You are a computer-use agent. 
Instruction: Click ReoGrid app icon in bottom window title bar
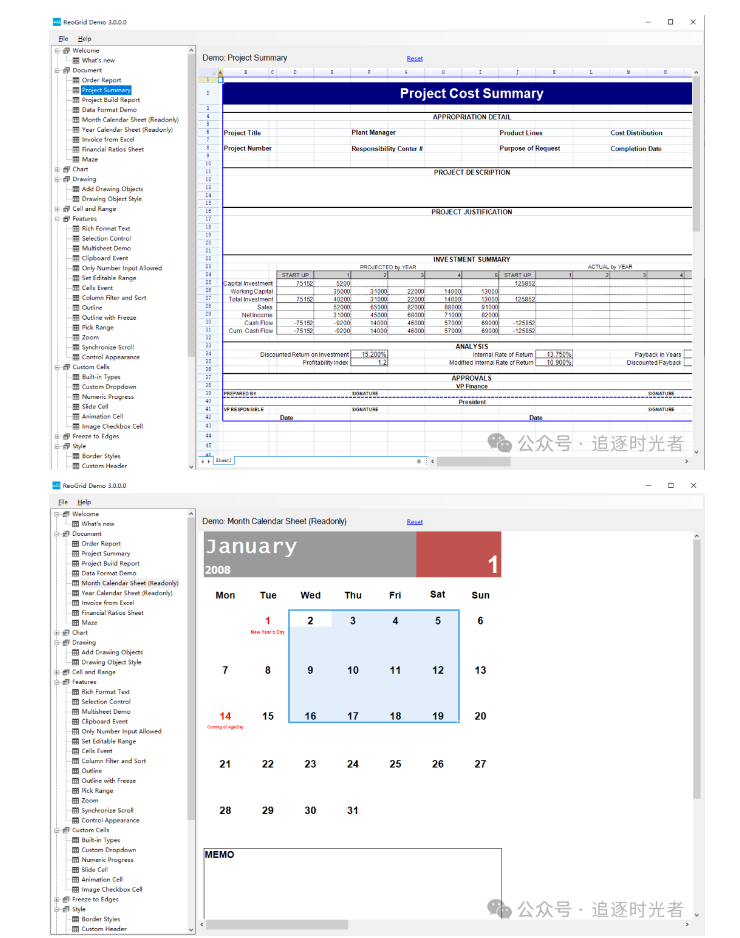point(56,485)
